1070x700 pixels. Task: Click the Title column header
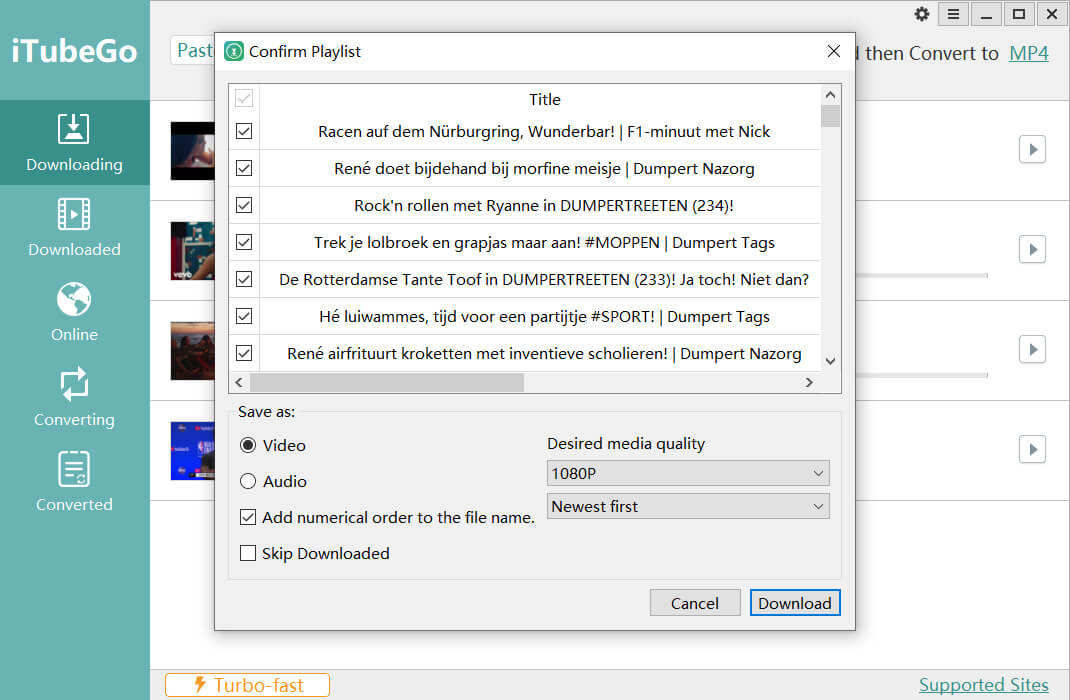tap(545, 100)
